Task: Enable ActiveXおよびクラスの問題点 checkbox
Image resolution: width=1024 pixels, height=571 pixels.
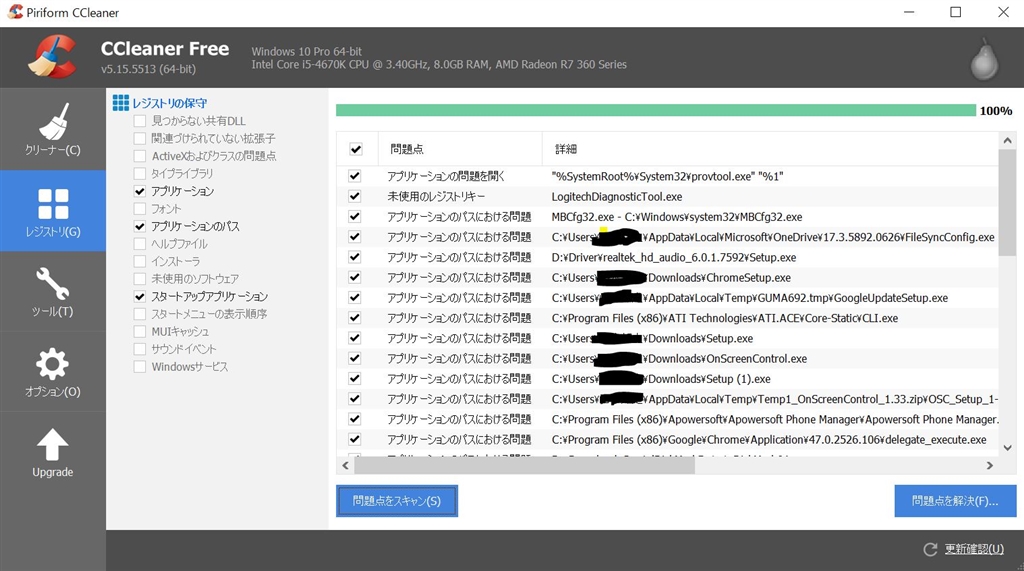Action: [140, 156]
